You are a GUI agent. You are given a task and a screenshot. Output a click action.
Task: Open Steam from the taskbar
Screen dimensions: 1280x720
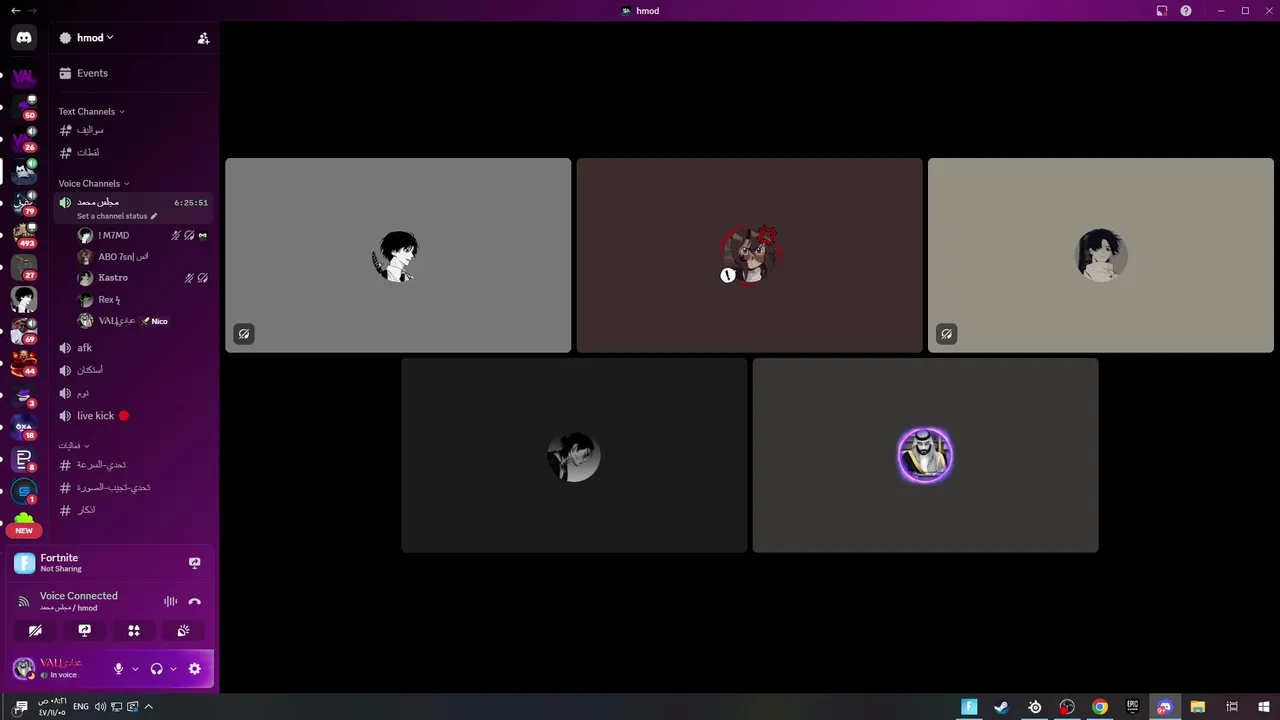point(1001,707)
